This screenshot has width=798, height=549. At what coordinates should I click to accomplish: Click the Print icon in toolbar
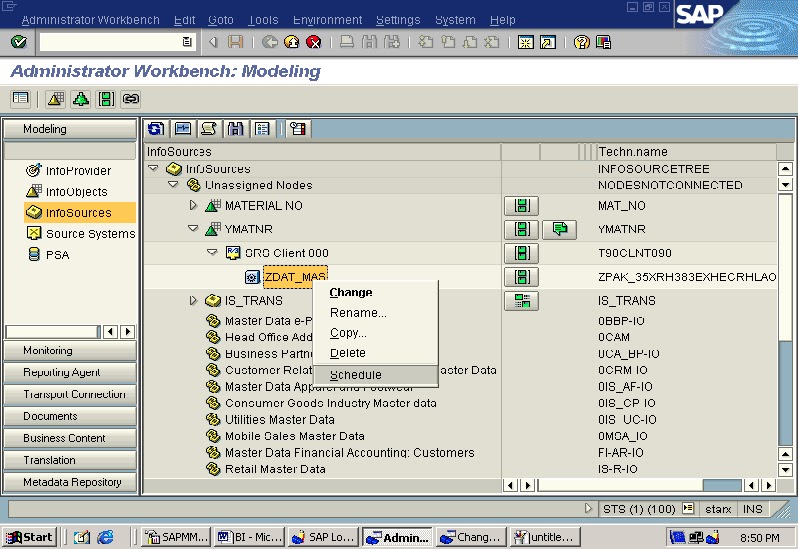click(x=347, y=42)
